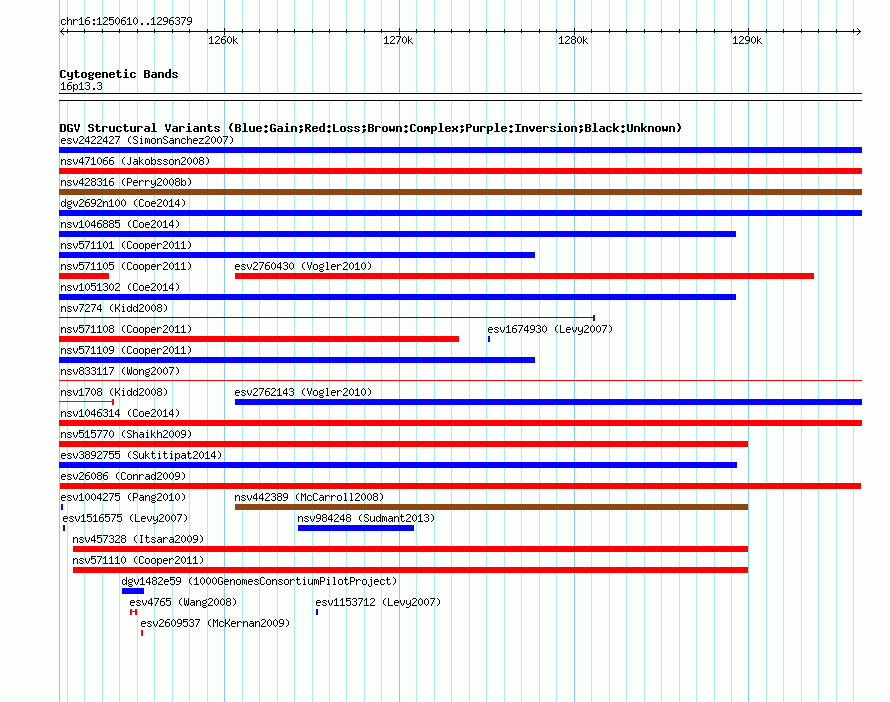The width and height of the screenshot is (890, 702).
Task: Open the nsv571101 (Cooper2011) variant label
Action: point(126,245)
